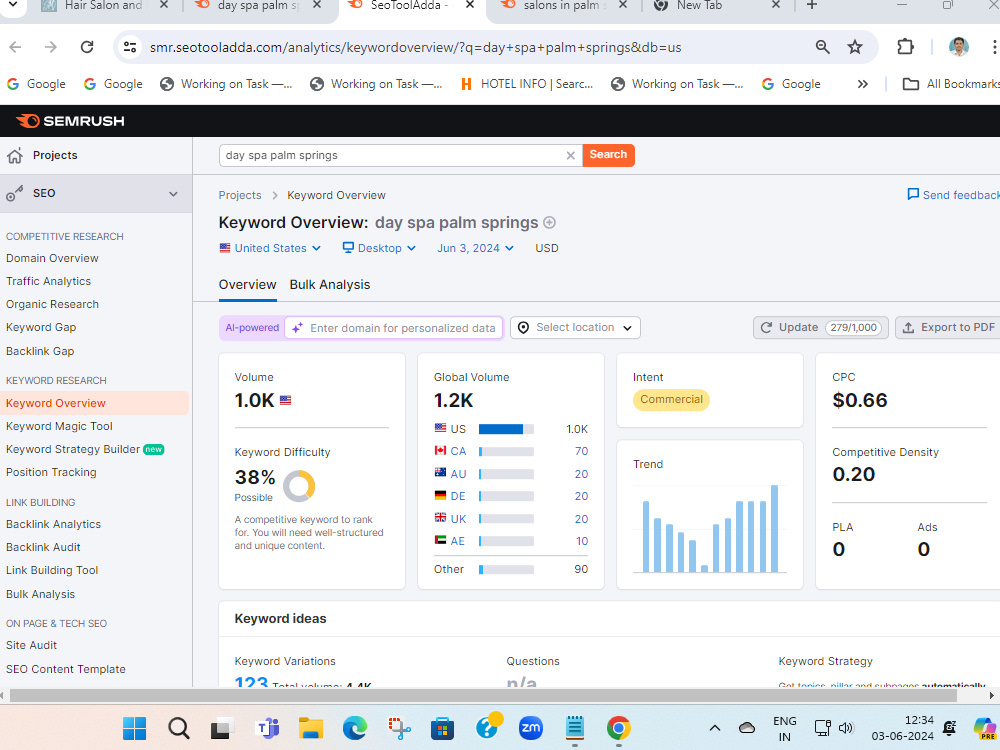Click the Keyword Difficulty donut chart
This screenshot has height=750, width=1000.
click(x=299, y=486)
